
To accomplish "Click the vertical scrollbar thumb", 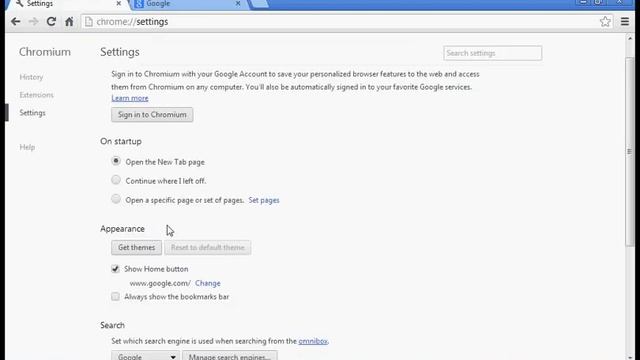I will click(x=629, y=152).
